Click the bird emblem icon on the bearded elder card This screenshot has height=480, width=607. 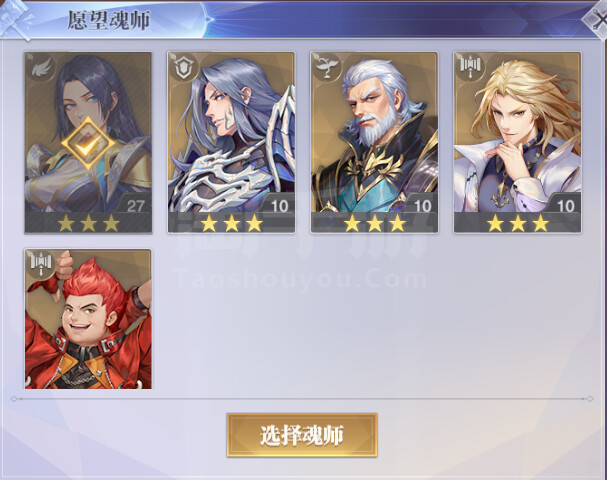click(x=327, y=69)
